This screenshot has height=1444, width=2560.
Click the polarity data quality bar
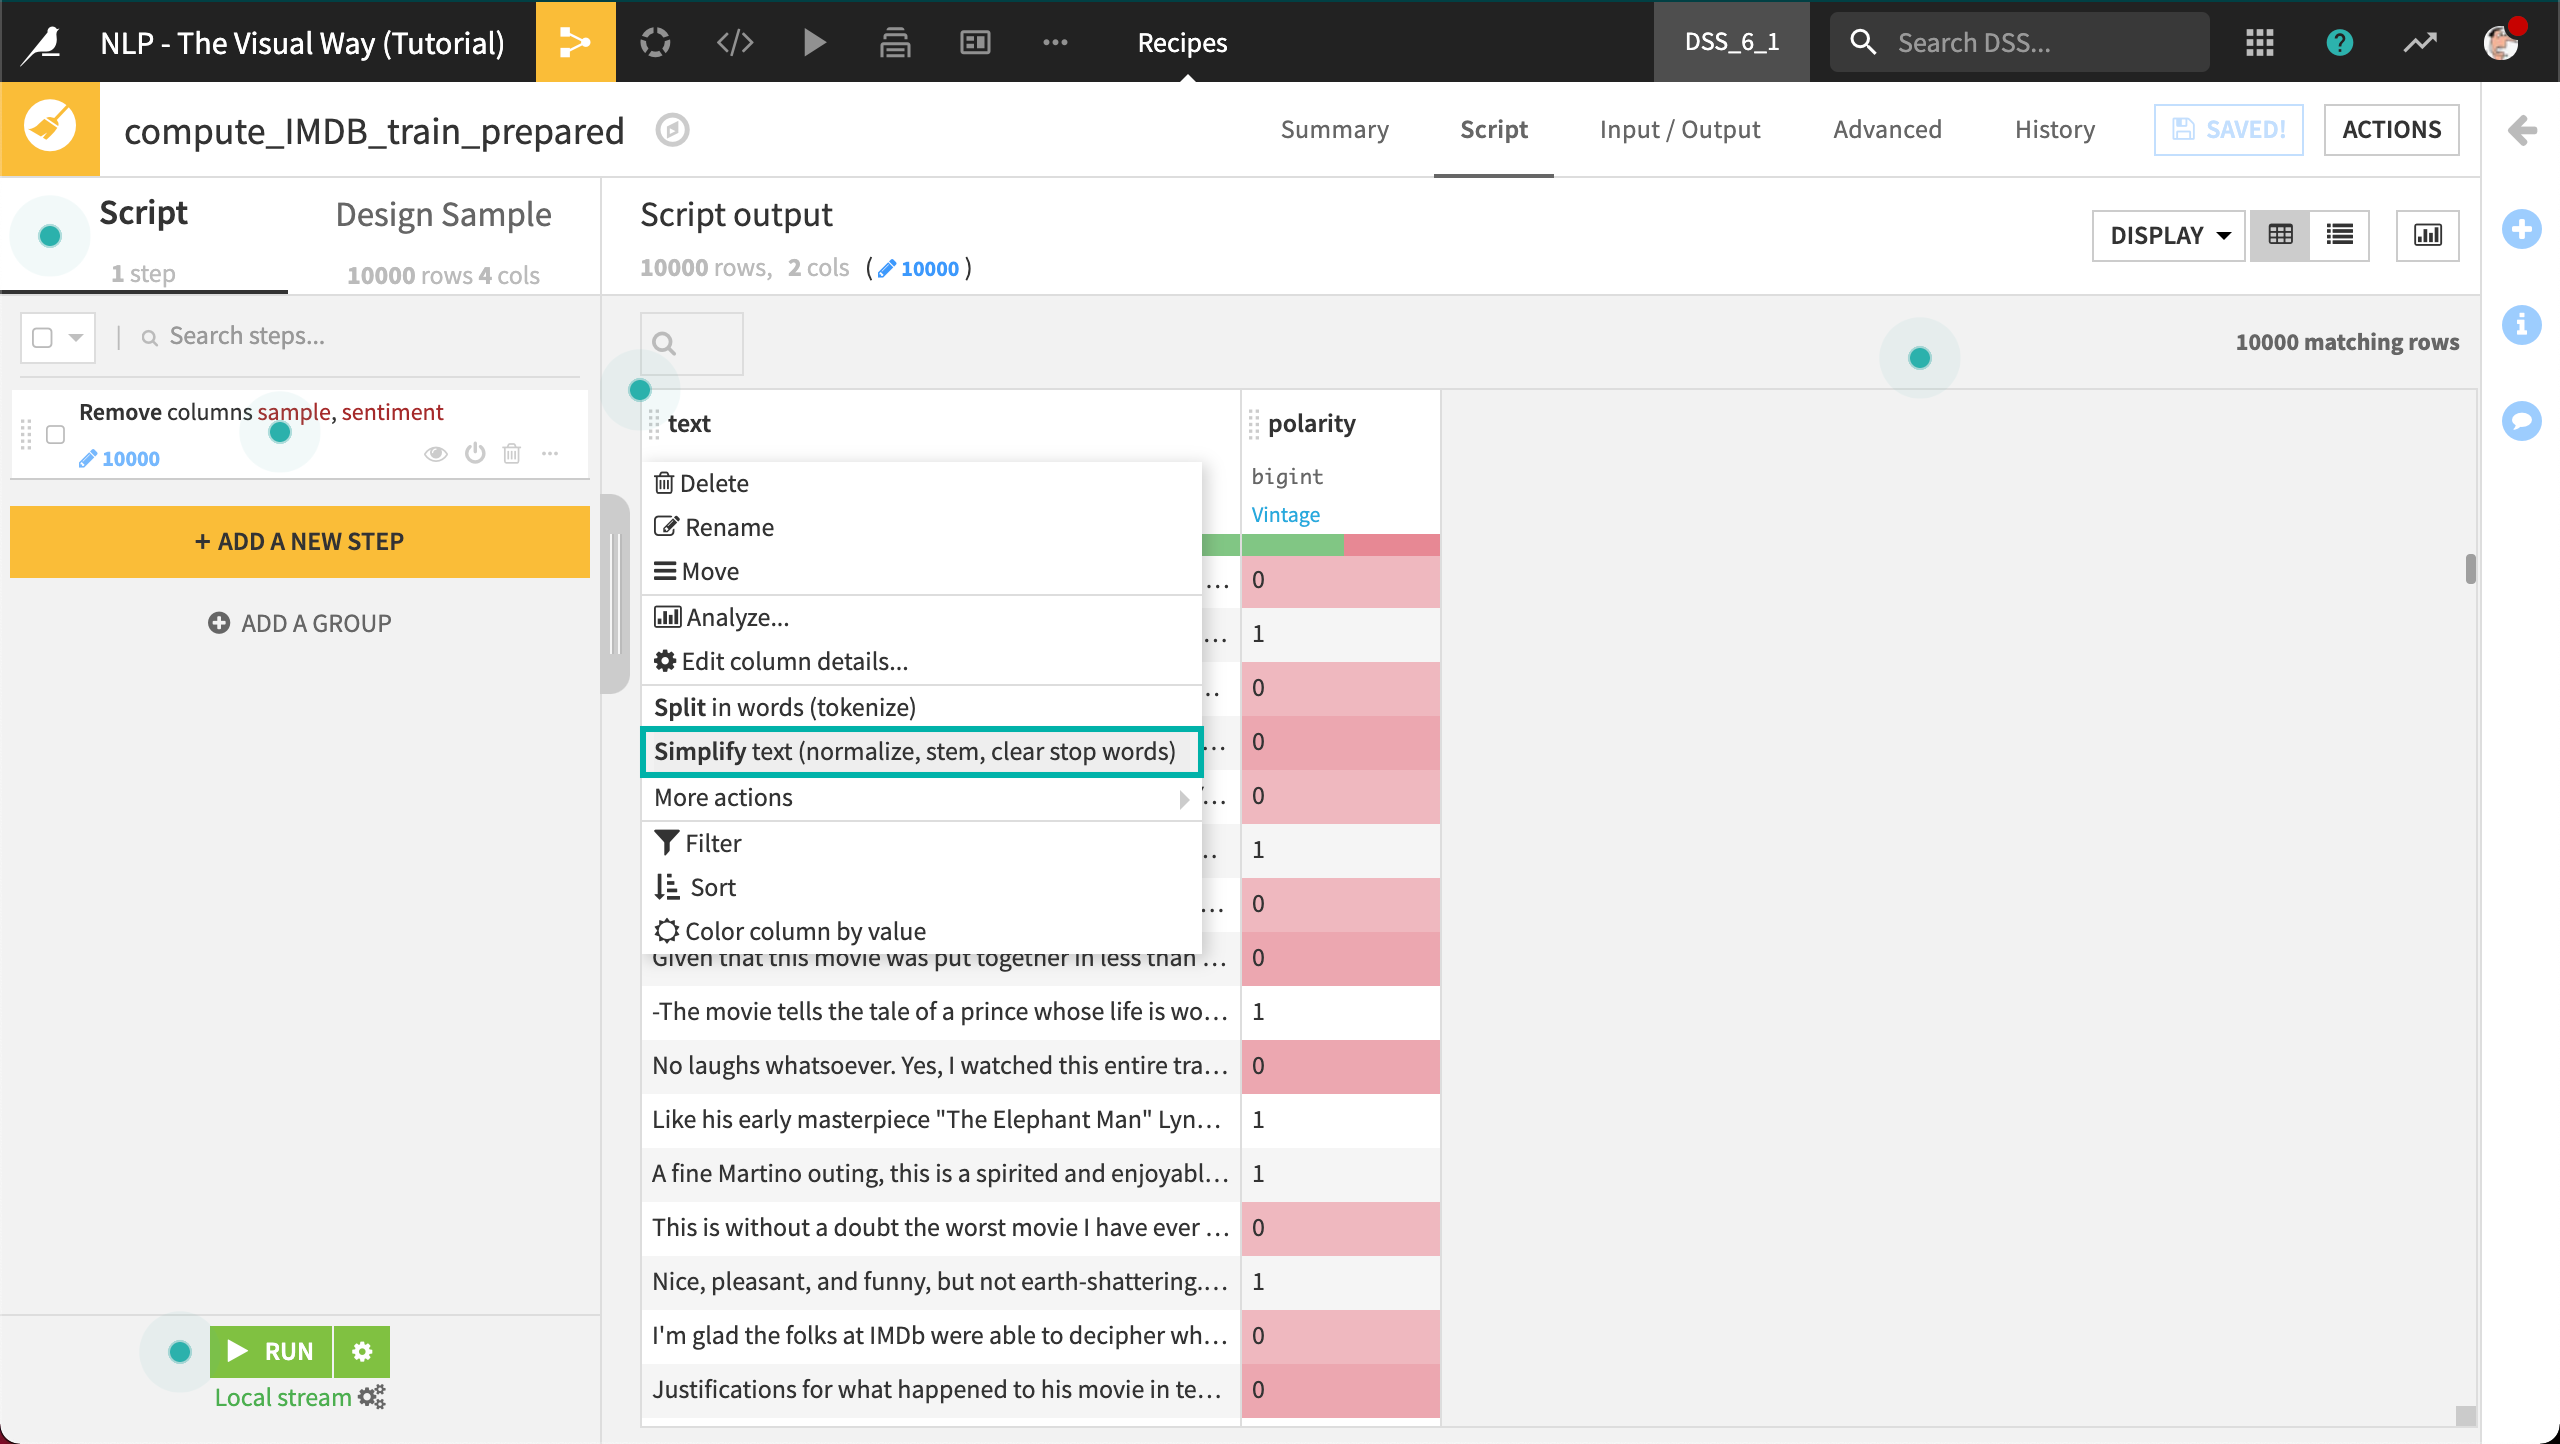pyautogui.click(x=1340, y=545)
